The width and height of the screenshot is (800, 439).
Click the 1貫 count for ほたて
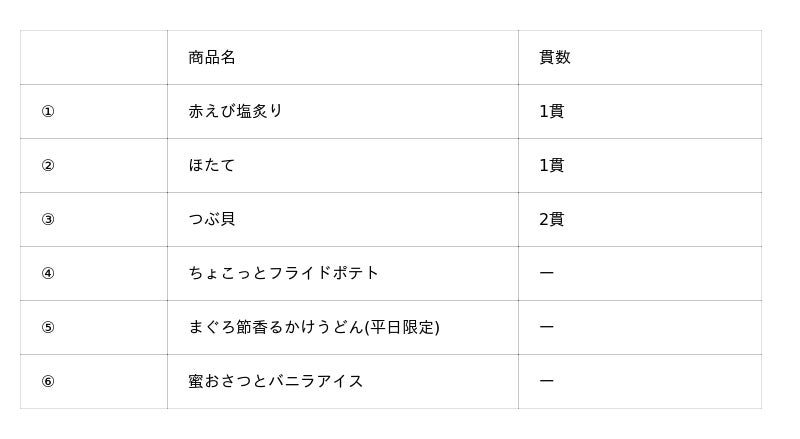click(x=552, y=165)
